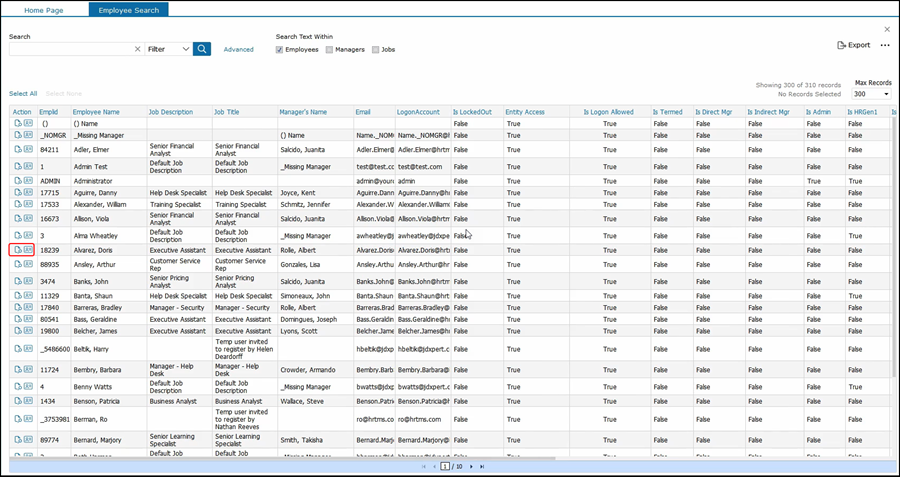Select the Employee Search tab
This screenshot has height=477, width=900.
(128, 10)
